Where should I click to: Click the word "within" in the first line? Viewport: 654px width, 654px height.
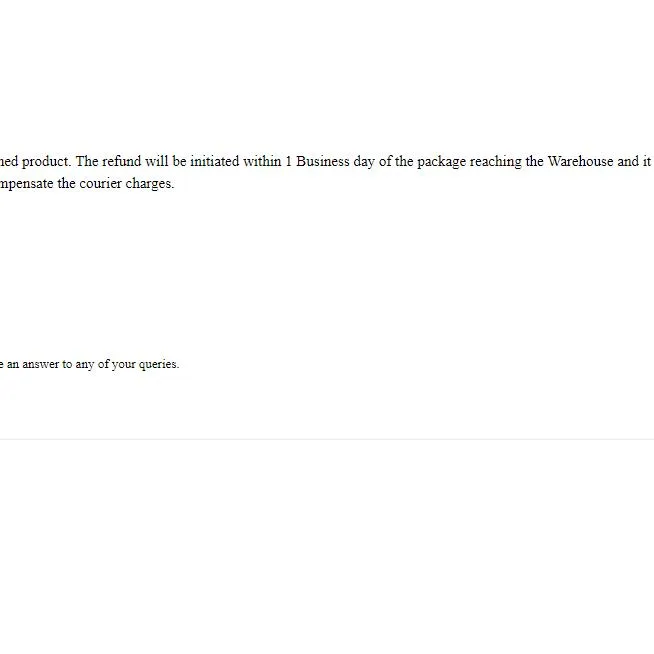(x=262, y=161)
